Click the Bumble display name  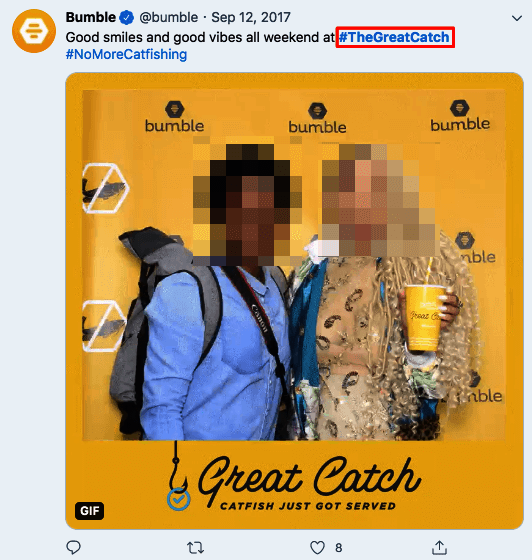91,17
